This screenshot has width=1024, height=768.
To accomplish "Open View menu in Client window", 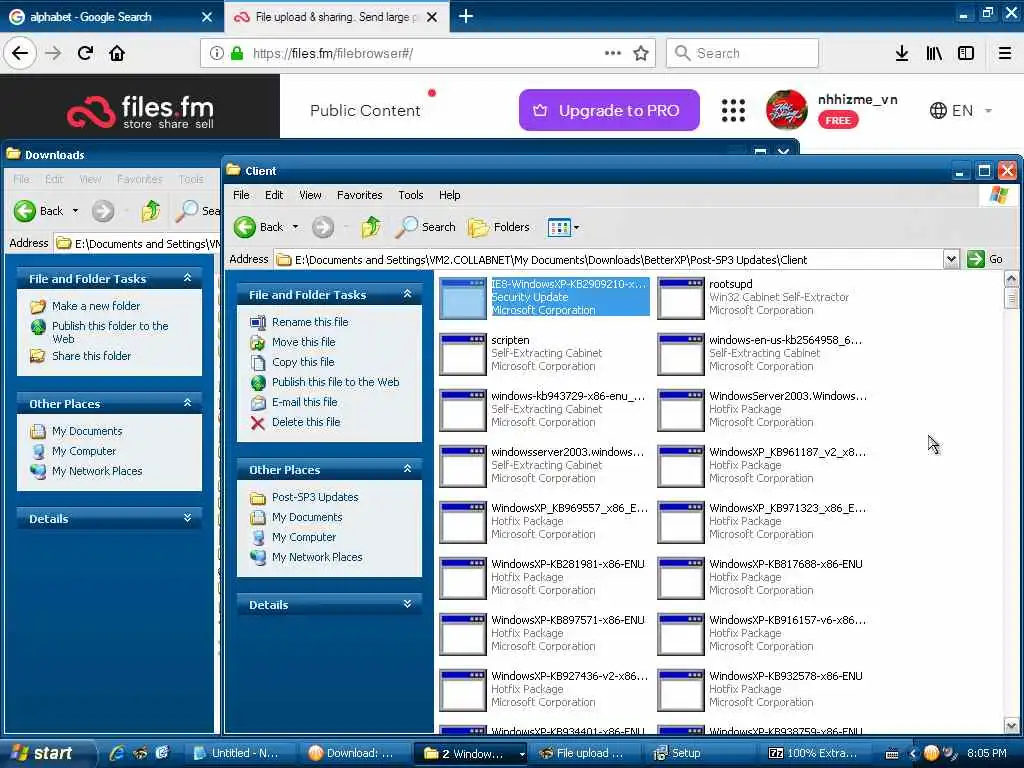I will 310,195.
